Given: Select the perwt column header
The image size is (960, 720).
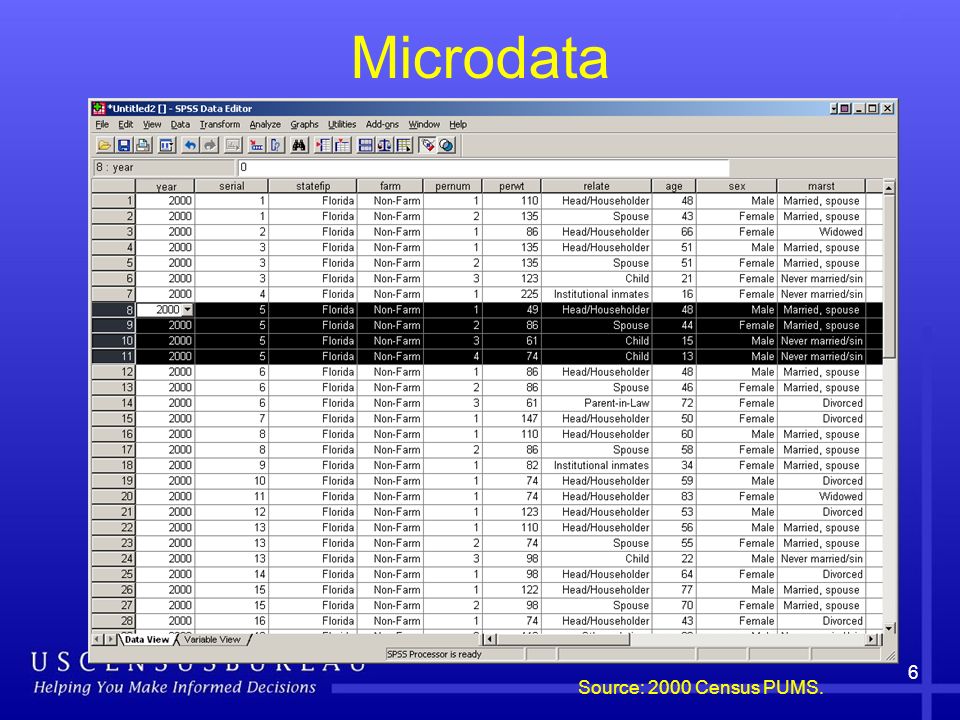Looking at the screenshot, I should (511, 186).
